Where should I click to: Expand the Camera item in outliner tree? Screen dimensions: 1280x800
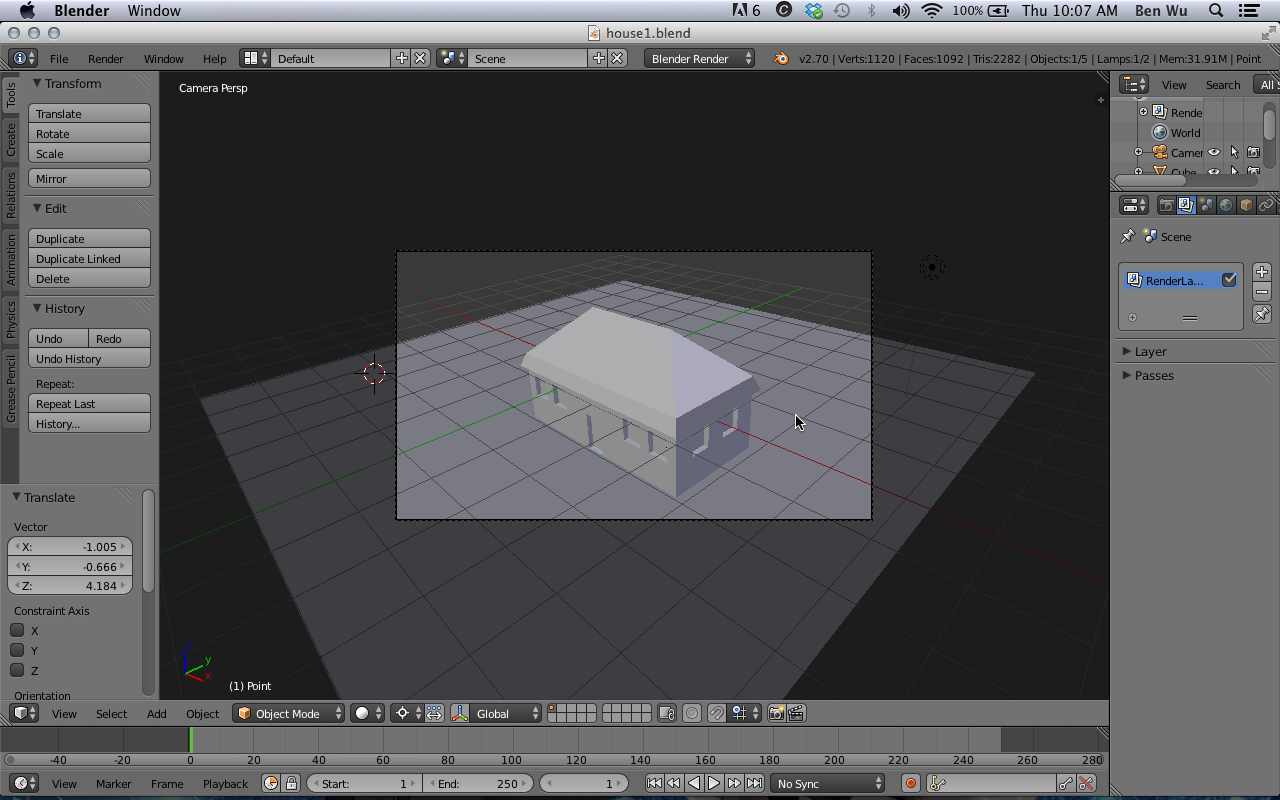1138,152
